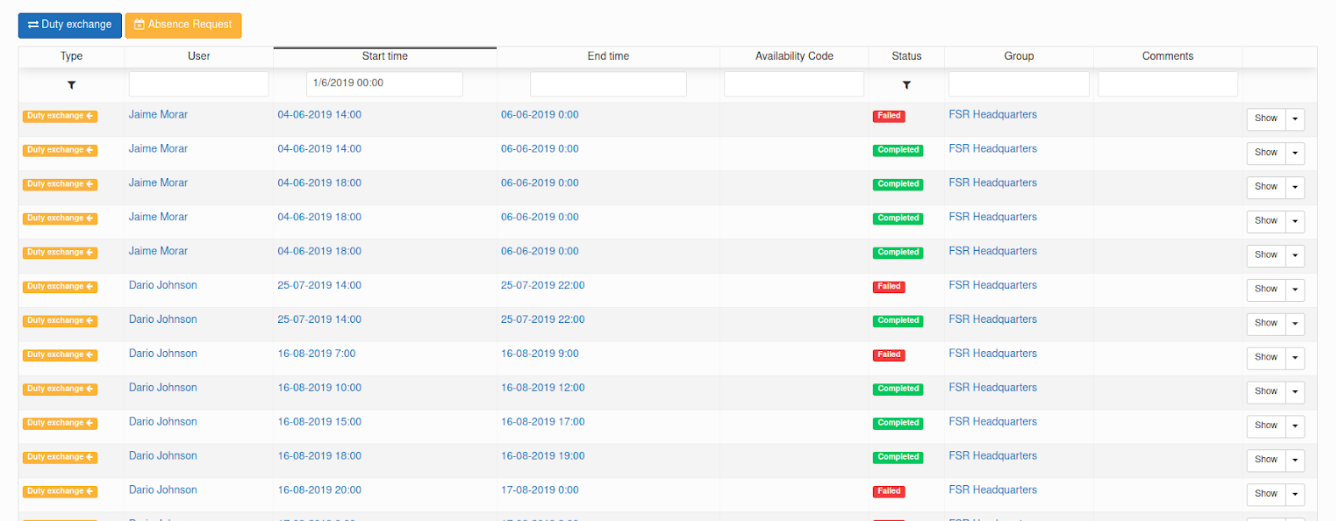The width and height of the screenshot is (1336, 521).
Task: Click Completed badge for 16-08-2019 15:00 row
Action: point(898,423)
